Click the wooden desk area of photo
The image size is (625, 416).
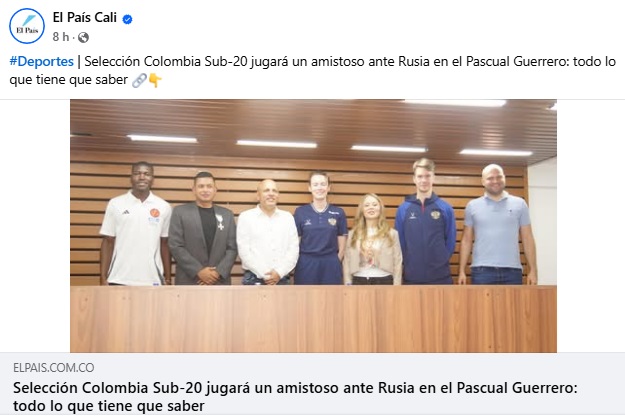point(313,319)
